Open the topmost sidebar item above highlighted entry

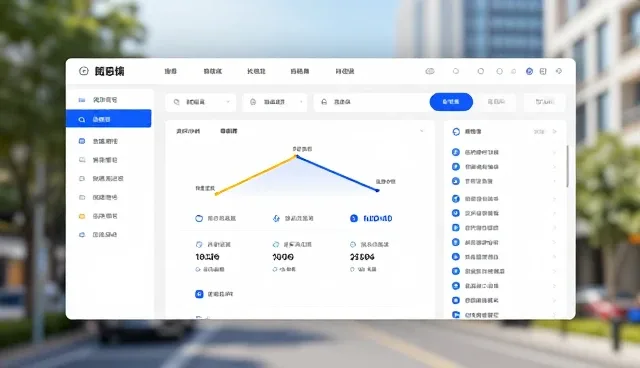point(98,100)
